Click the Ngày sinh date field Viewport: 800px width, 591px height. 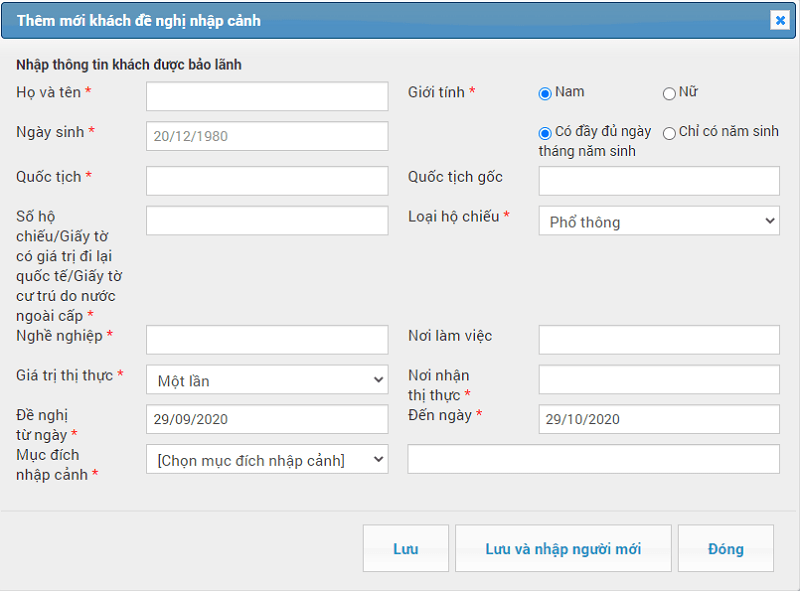[267, 136]
